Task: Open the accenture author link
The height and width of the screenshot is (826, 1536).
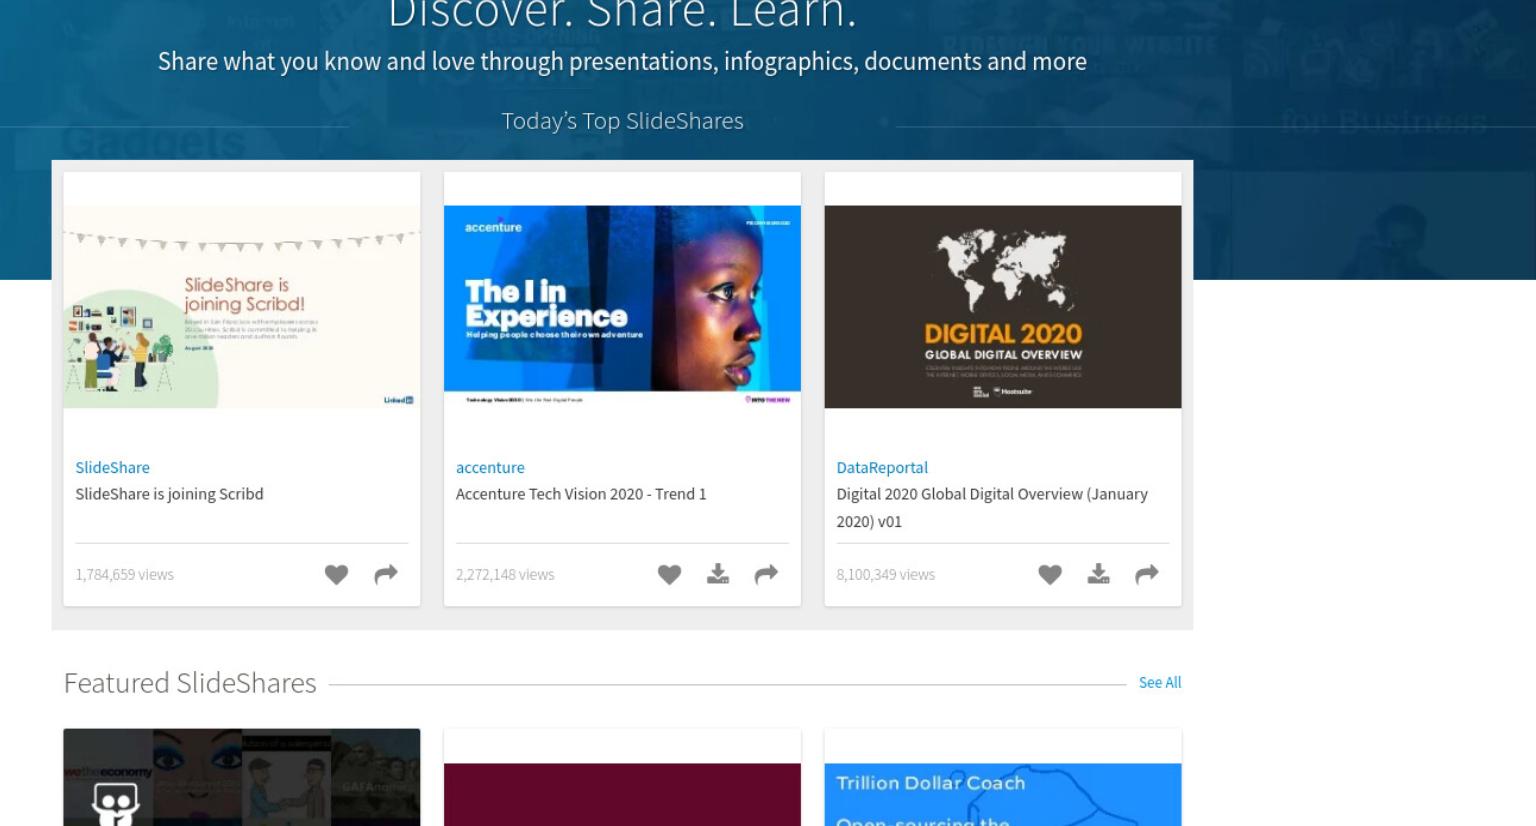Action: pyautogui.click(x=490, y=467)
